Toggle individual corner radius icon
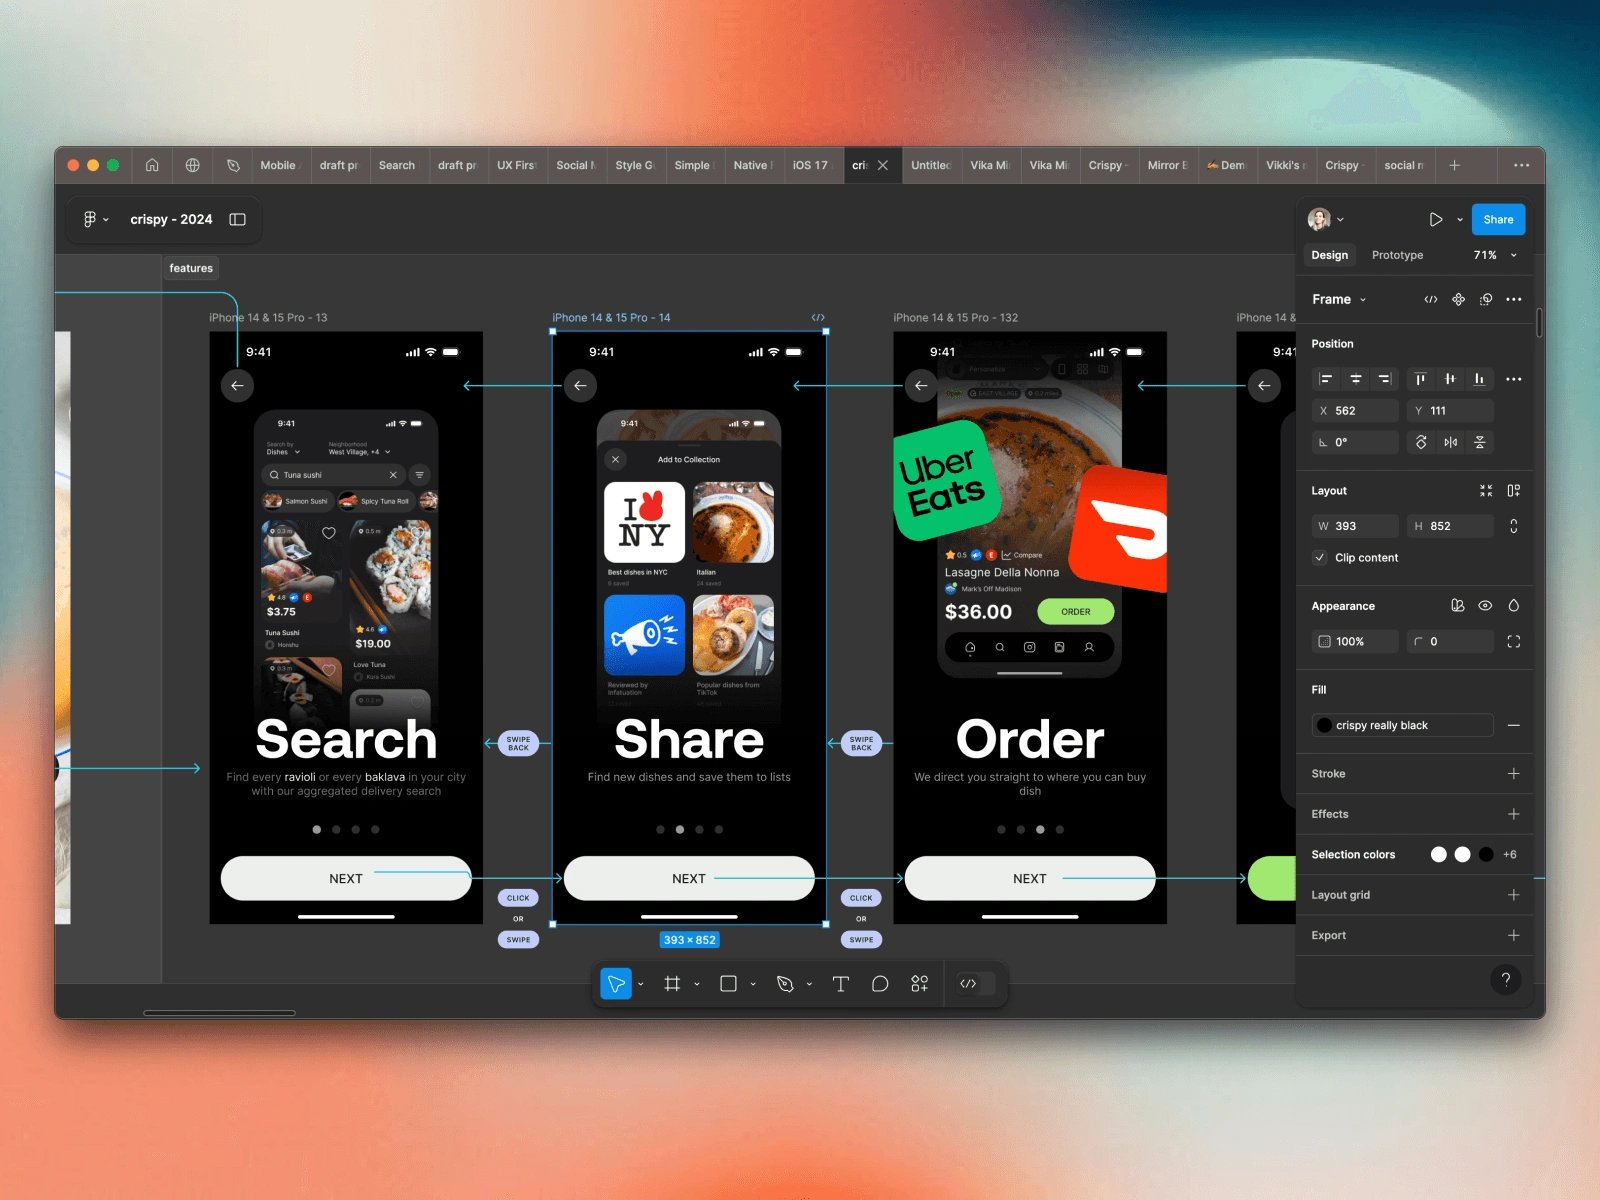The height and width of the screenshot is (1200, 1600). tap(1514, 642)
